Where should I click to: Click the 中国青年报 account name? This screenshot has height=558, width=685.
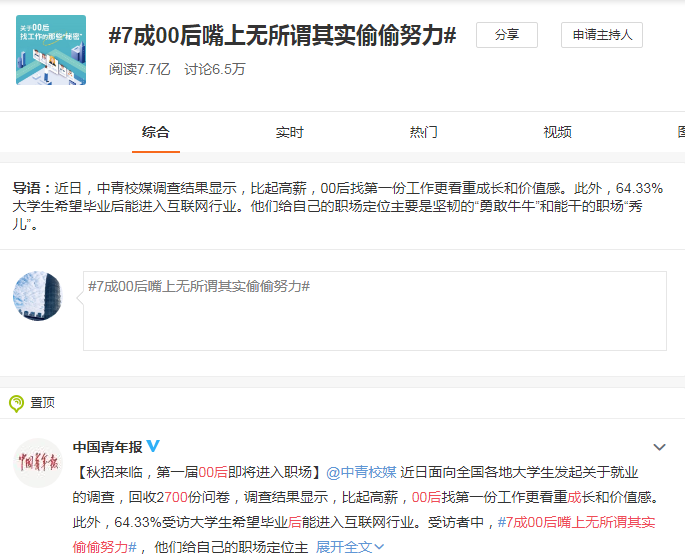coord(108,446)
